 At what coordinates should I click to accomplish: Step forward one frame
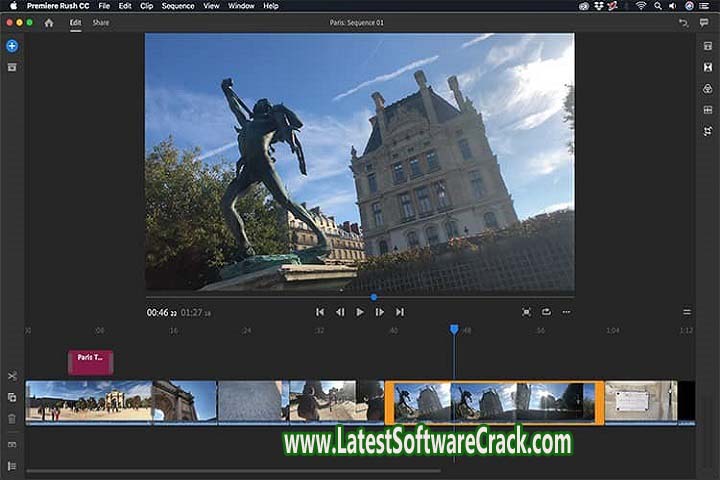380,312
